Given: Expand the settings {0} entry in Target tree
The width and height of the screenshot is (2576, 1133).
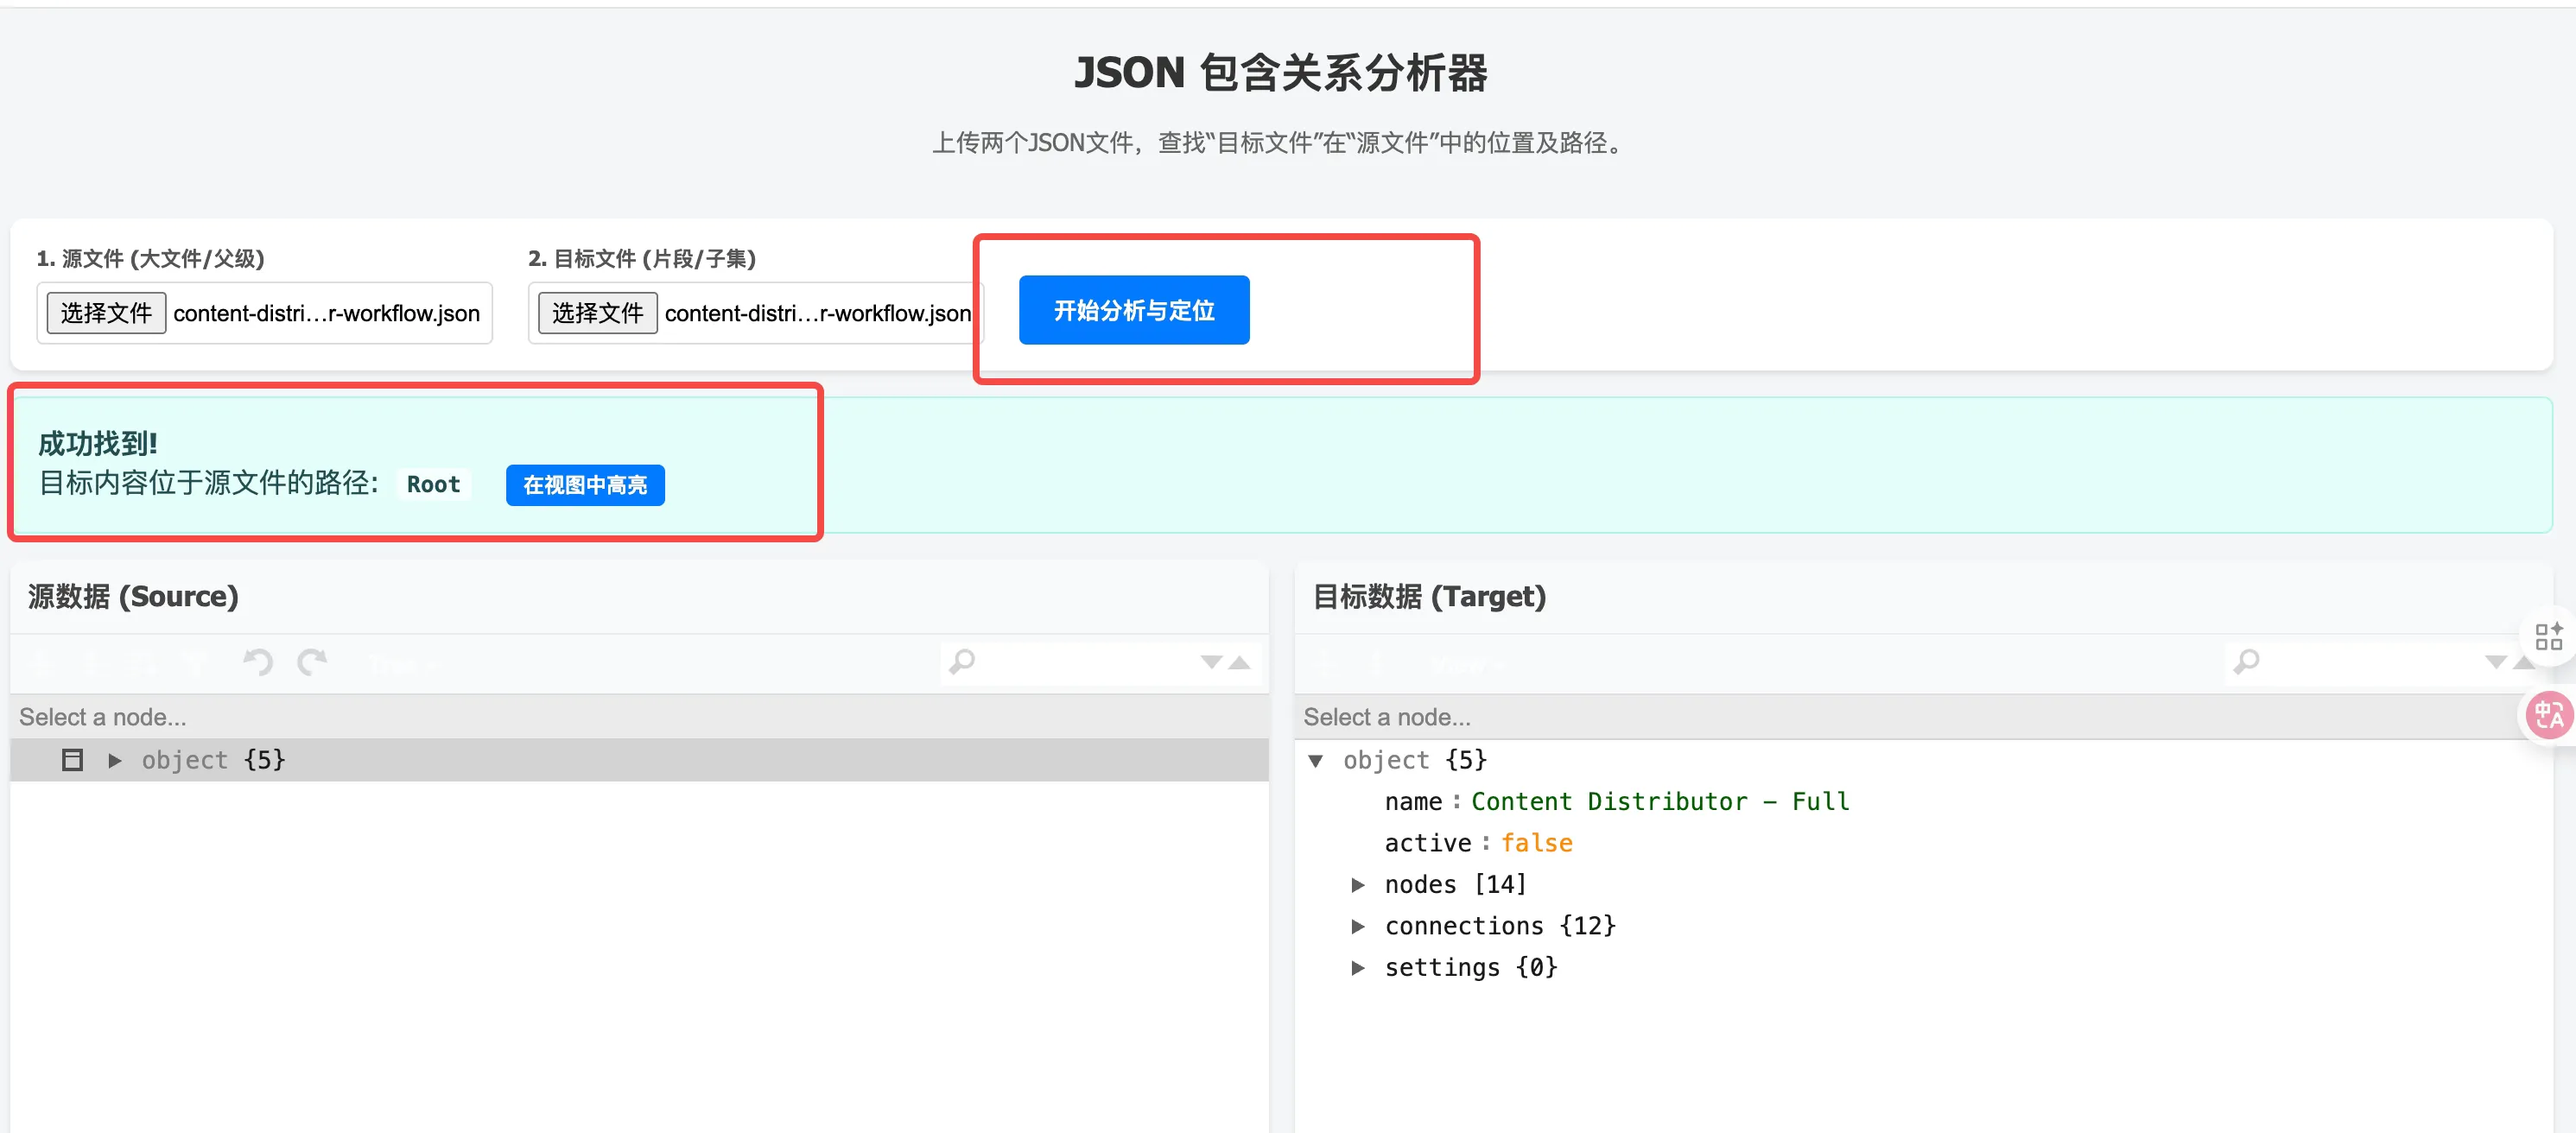Looking at the screenshot, I should click(1359, 967).
